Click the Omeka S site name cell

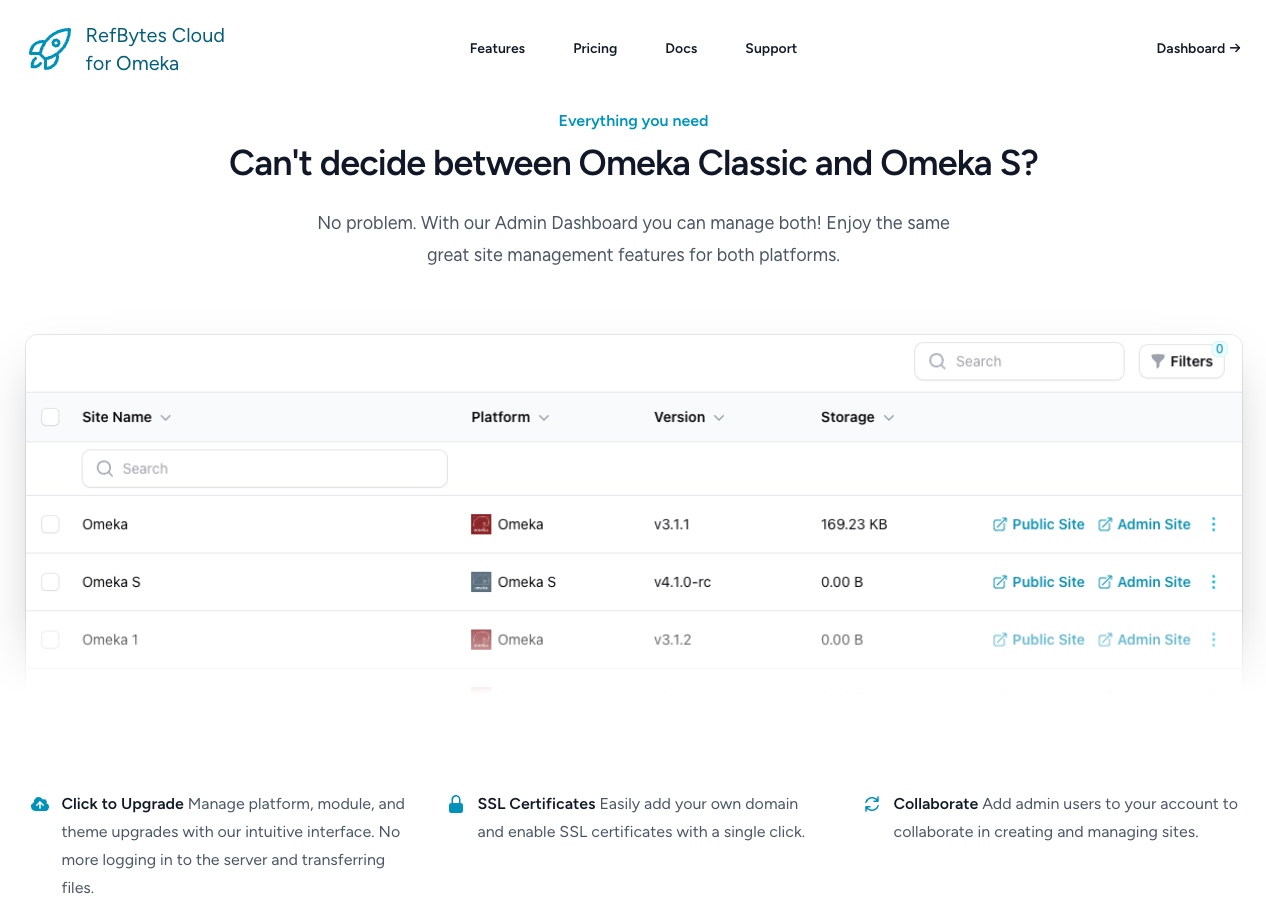111,582
